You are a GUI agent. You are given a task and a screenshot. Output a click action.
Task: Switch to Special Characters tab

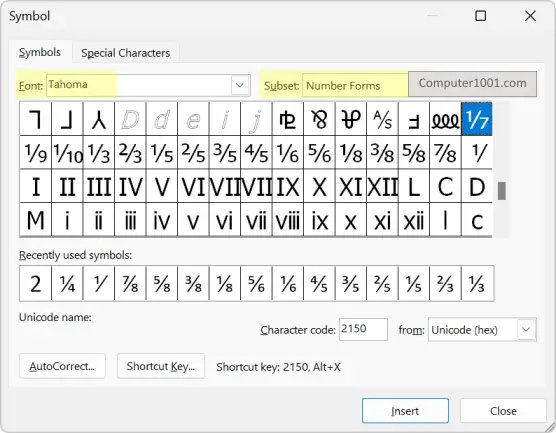(126, 53)
